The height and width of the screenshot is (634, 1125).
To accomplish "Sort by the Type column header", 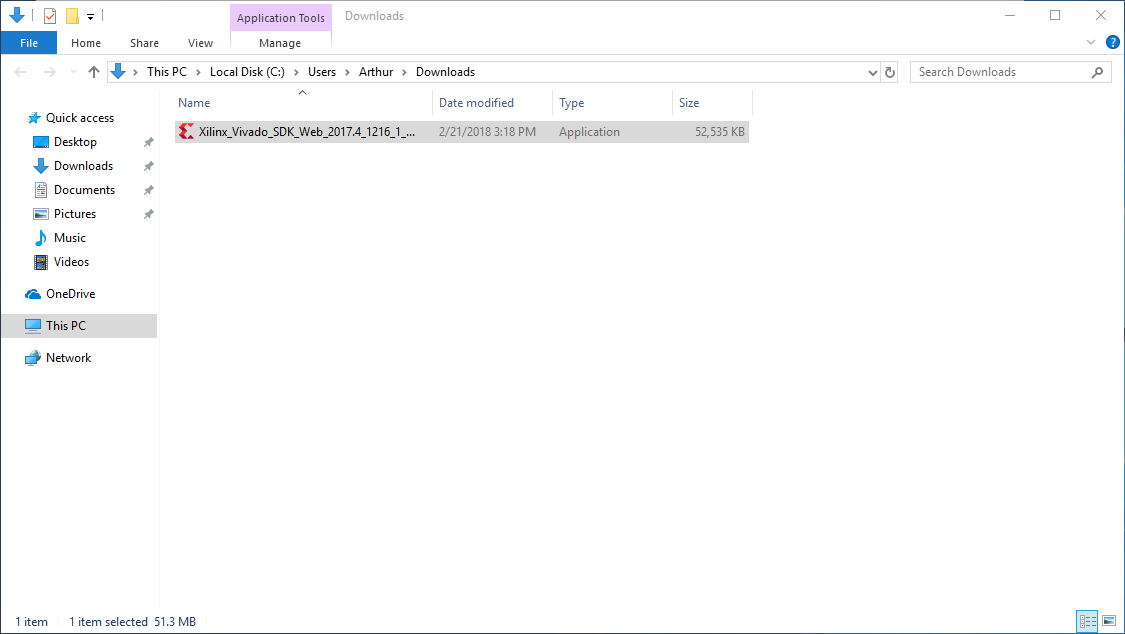I will tap(612, 103).
